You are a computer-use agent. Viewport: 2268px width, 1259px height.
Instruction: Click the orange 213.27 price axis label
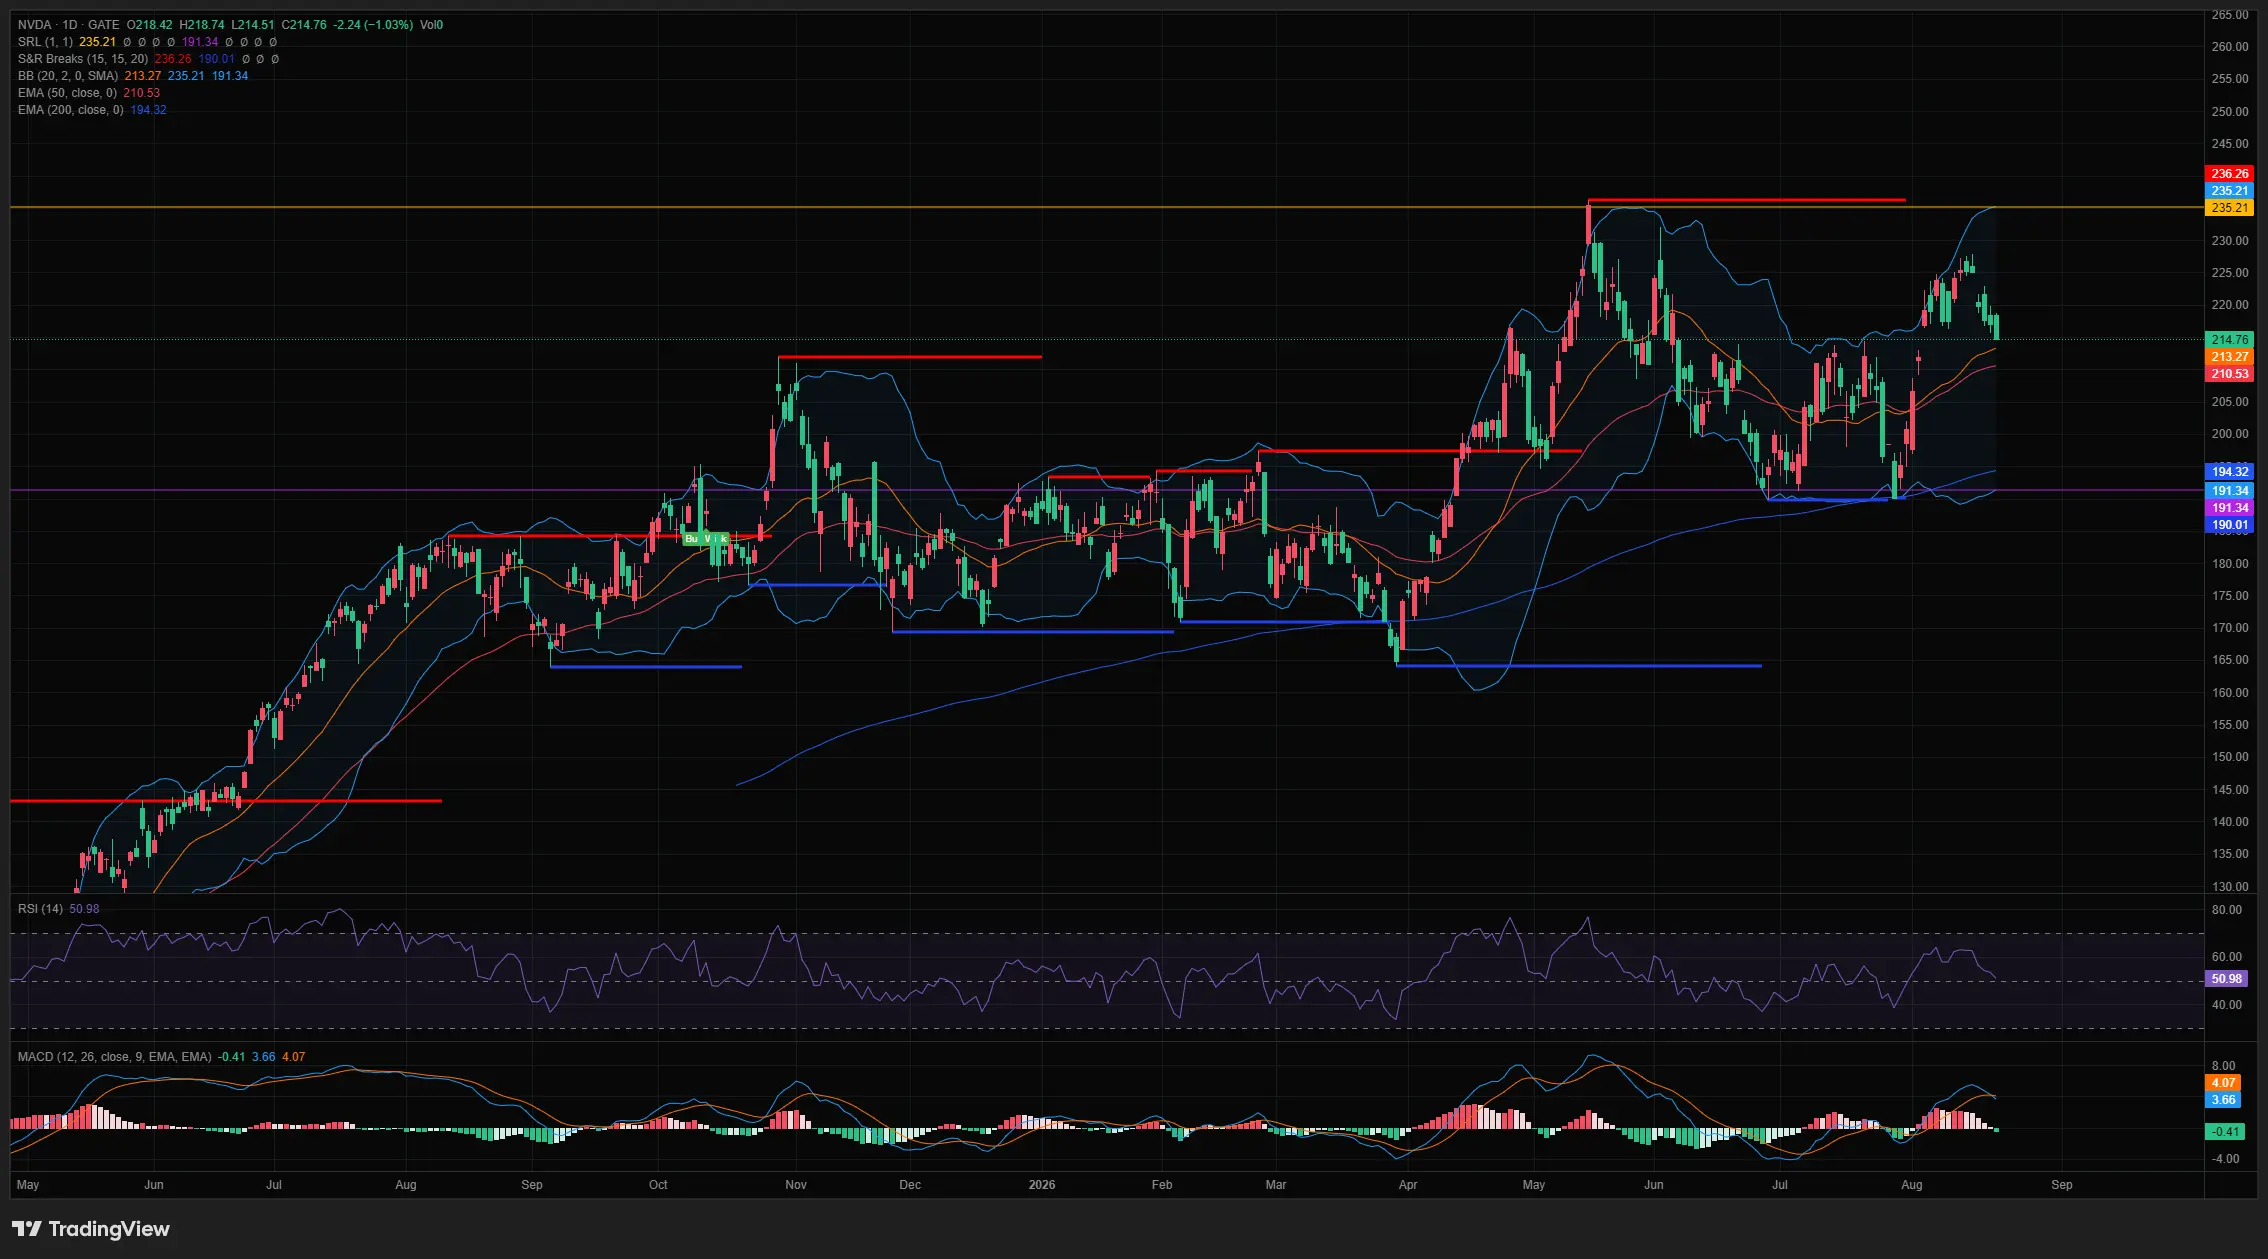2230,357
